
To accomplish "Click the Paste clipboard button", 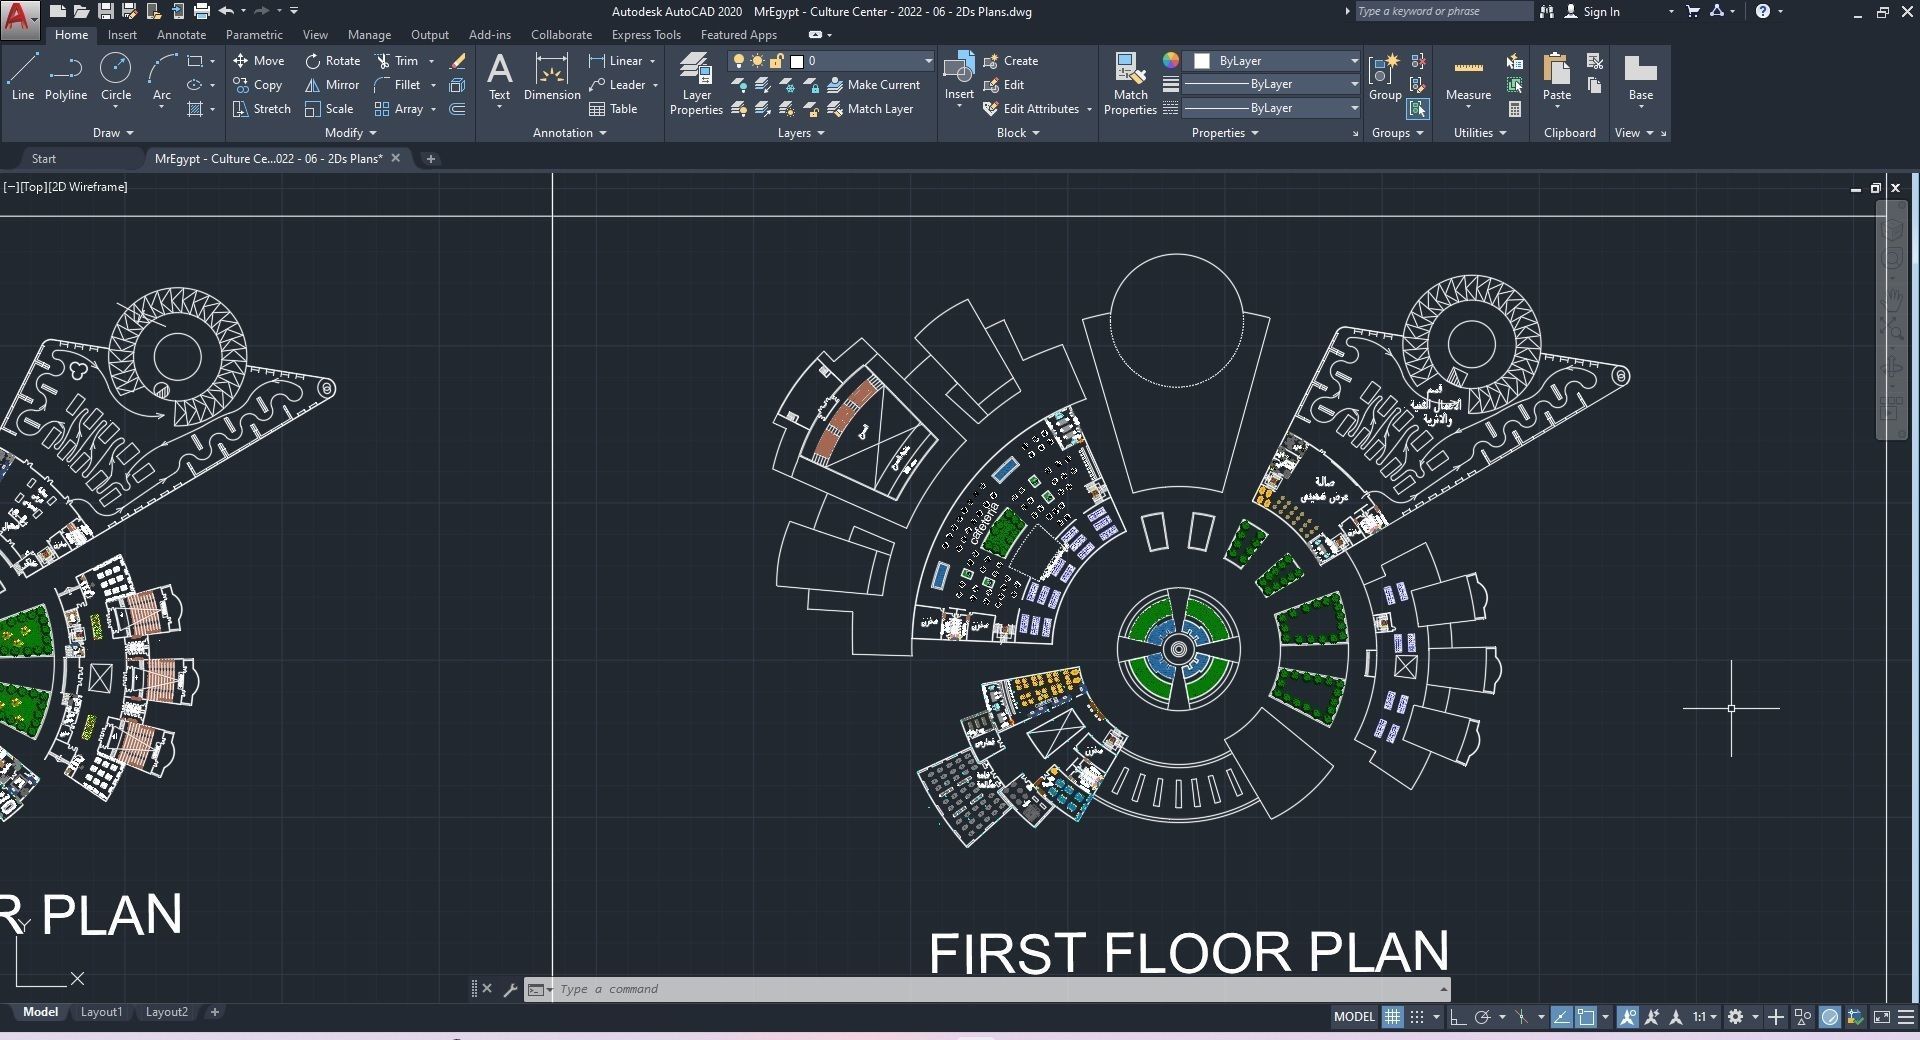I will point(1556,78).
